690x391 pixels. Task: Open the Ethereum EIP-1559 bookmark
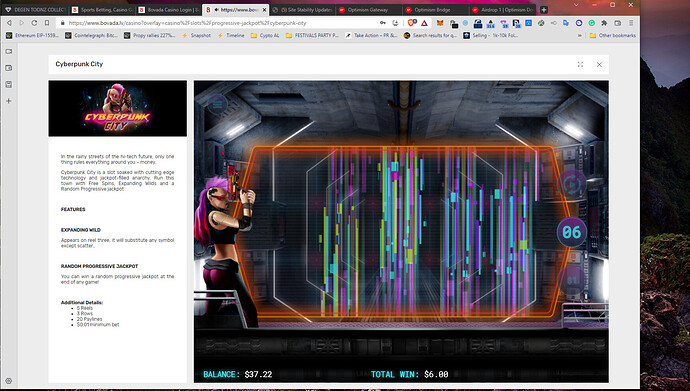tap(32, 35)
